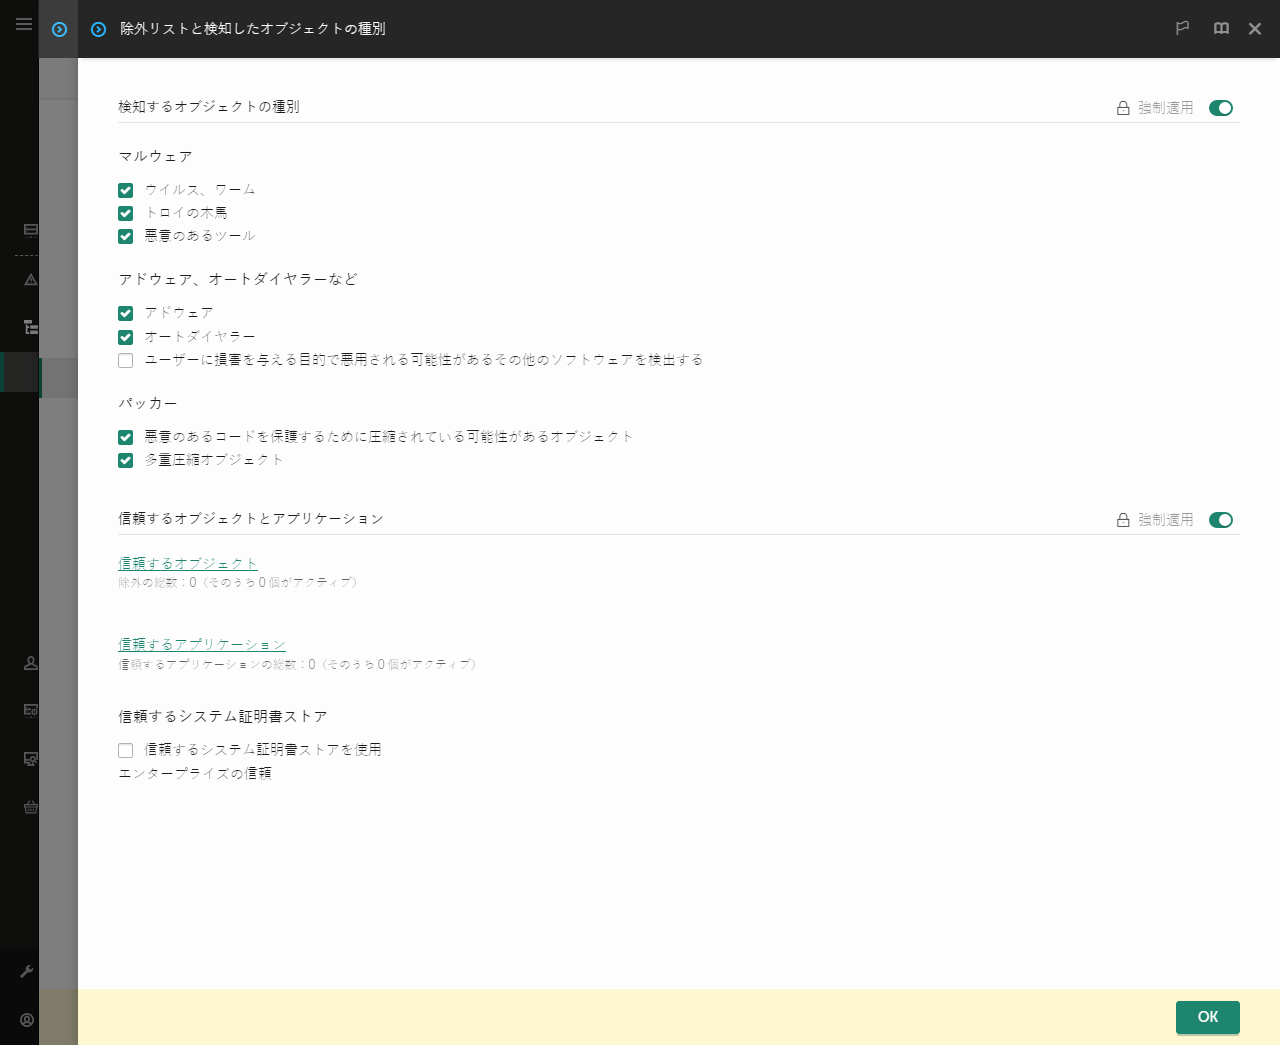The height and width of the screenshot is (1045, 1280).
Task: Turn off the 強制適用 toggle for 検知するオブジェクトの種別
Action: (1220, 108)
